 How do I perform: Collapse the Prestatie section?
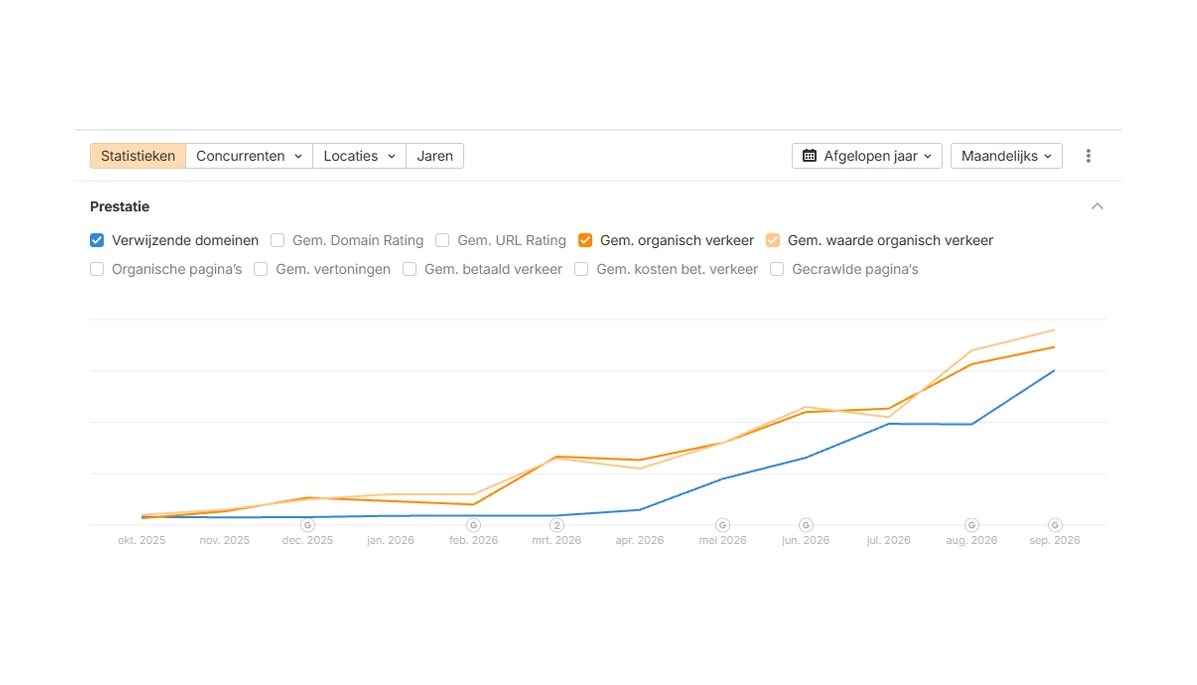[x=1097, y=206]
